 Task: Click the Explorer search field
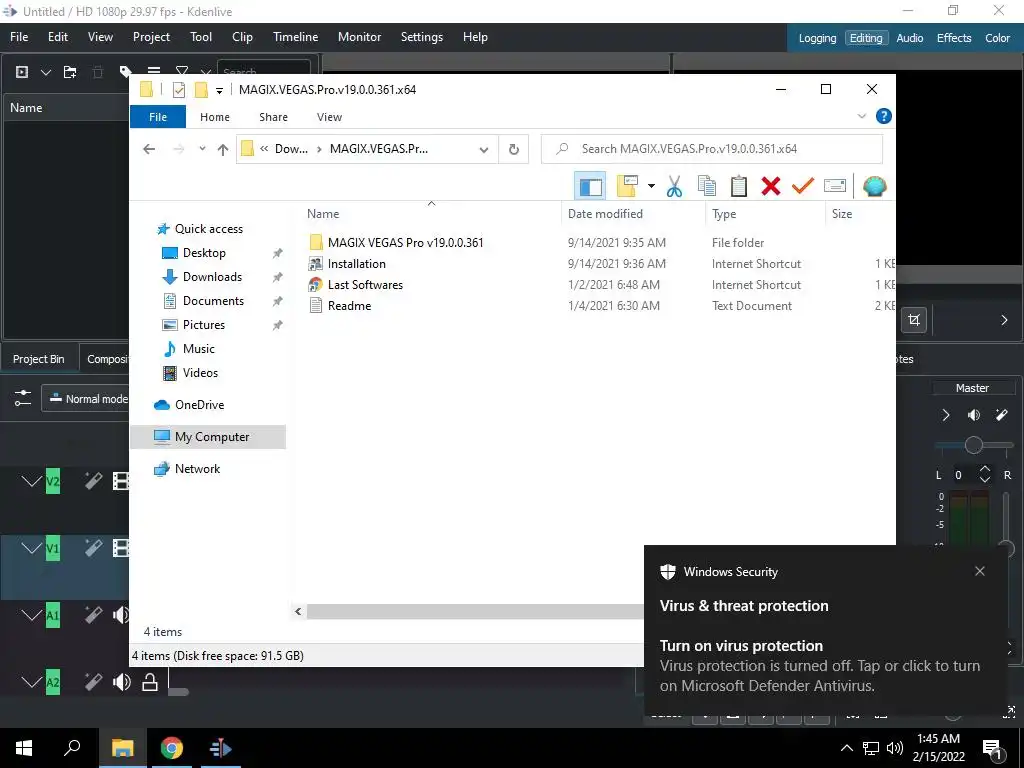(x=712, y=149)
